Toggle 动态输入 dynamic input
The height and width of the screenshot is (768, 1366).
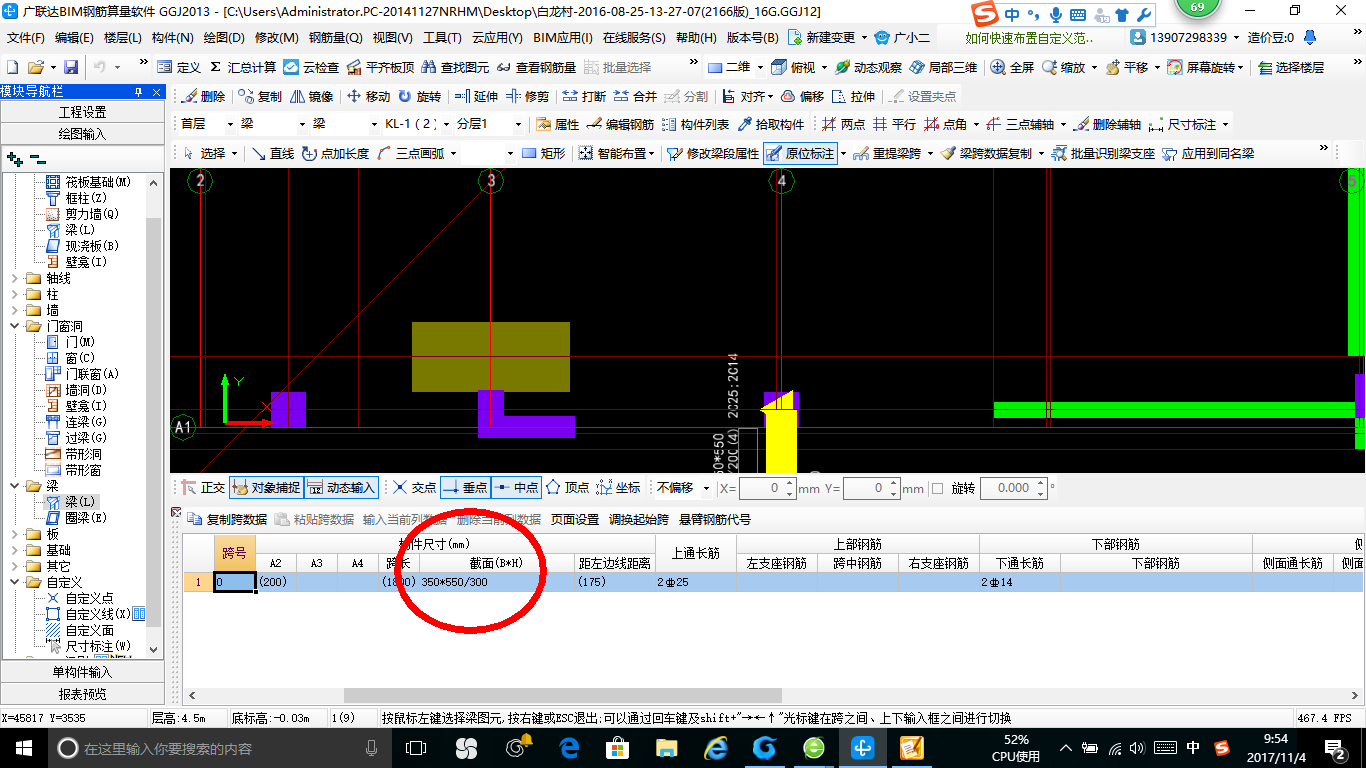[342, 488]
